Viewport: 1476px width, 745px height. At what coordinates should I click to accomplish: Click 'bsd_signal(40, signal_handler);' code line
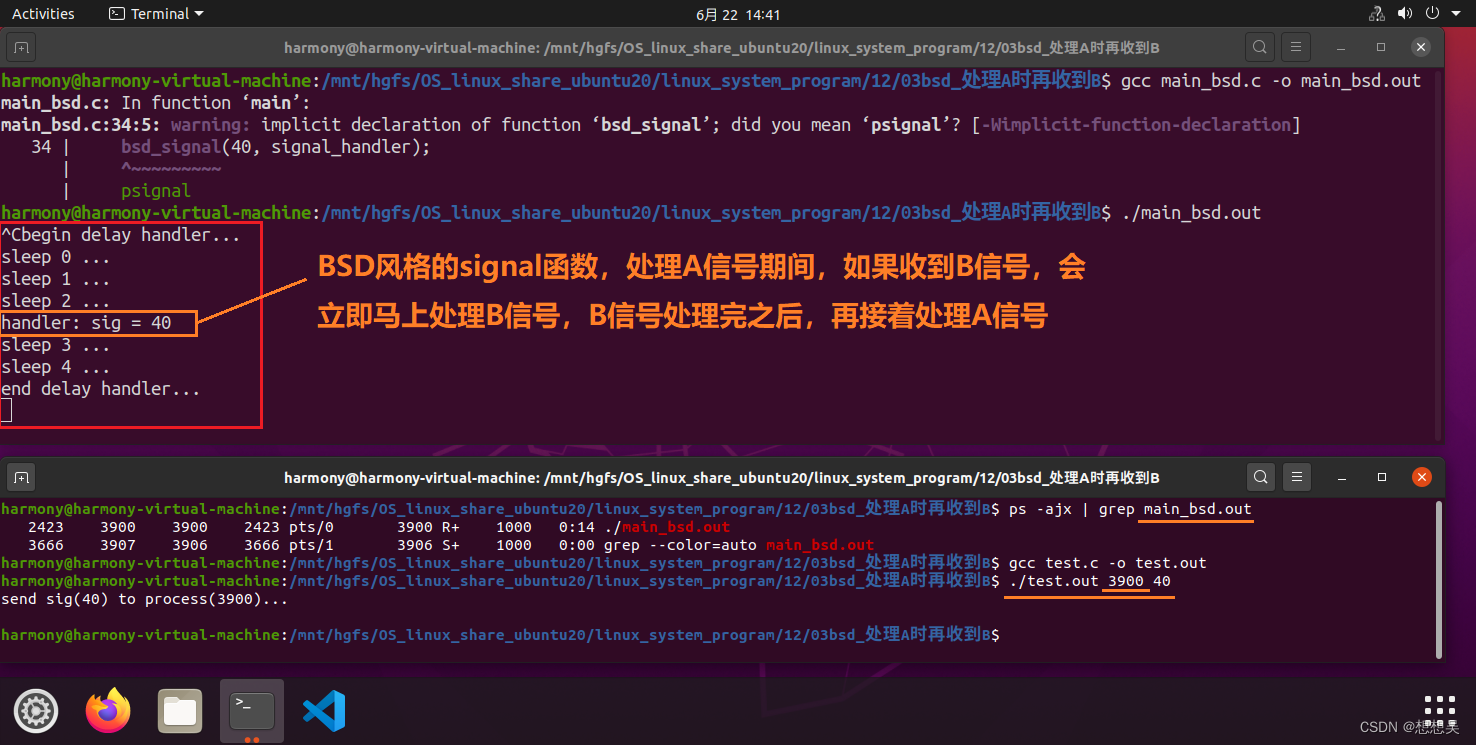[275, 147]
